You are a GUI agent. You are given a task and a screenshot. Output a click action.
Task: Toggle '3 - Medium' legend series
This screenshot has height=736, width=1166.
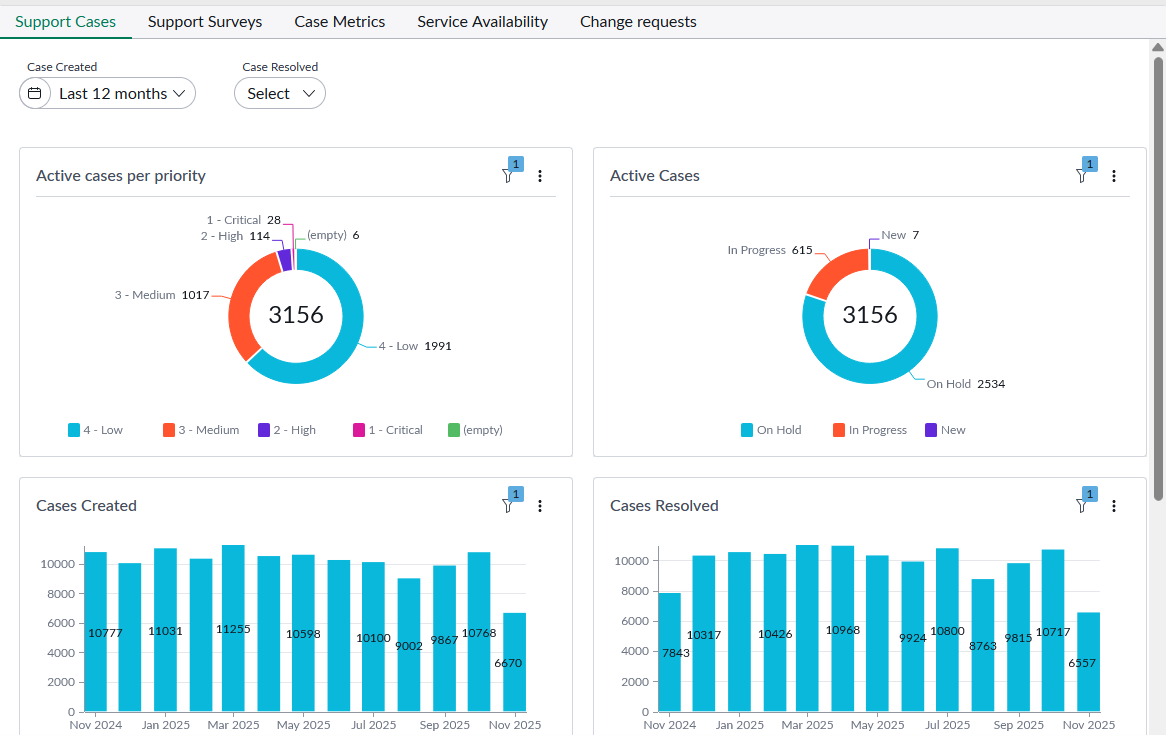(x=201, y=430)
